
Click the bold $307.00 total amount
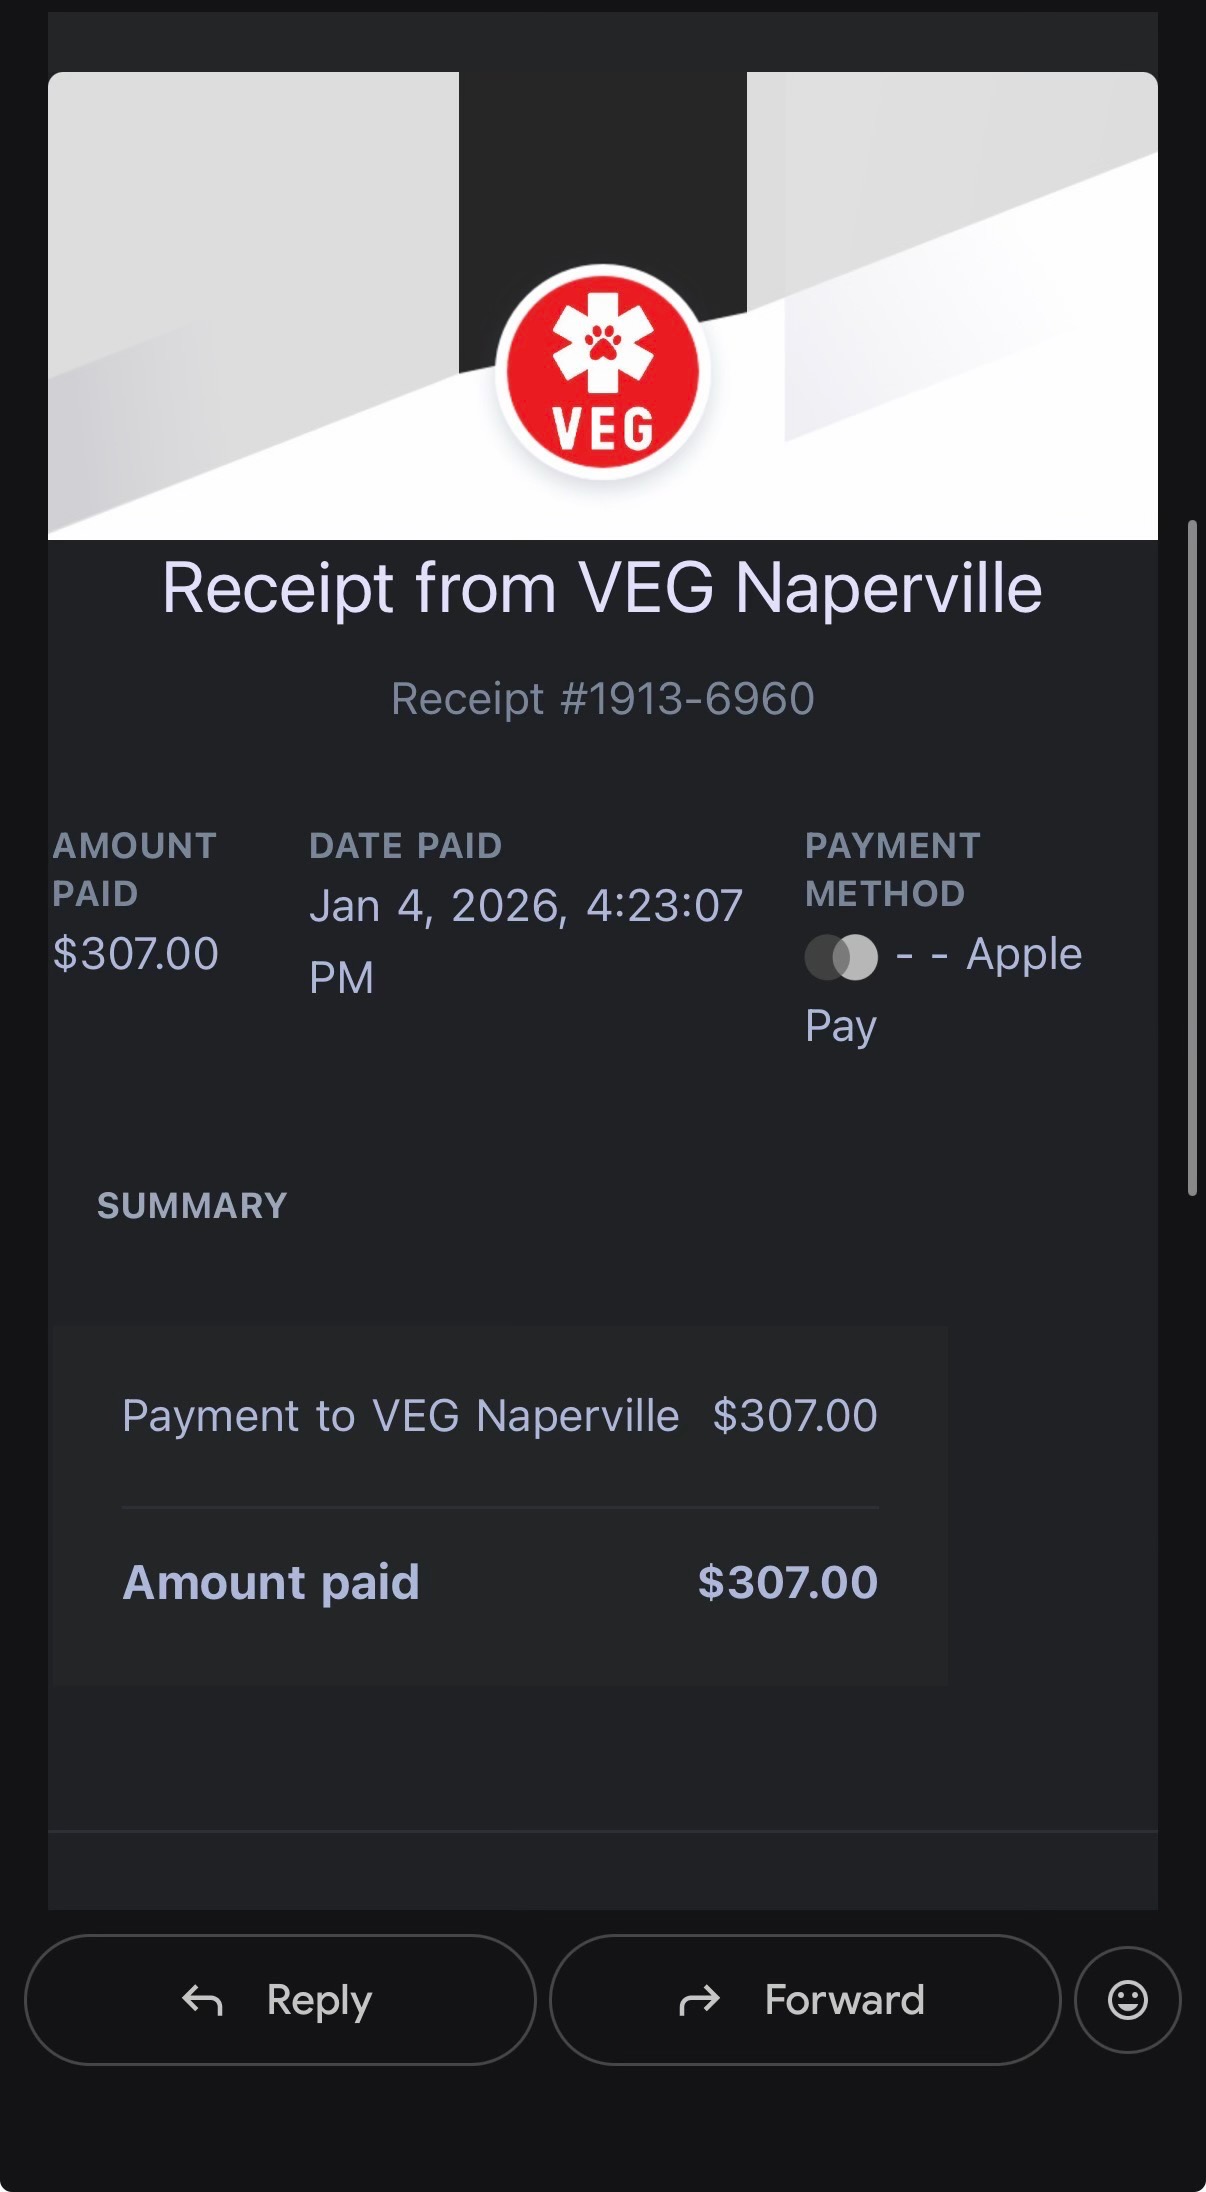tap(787, 1583)
